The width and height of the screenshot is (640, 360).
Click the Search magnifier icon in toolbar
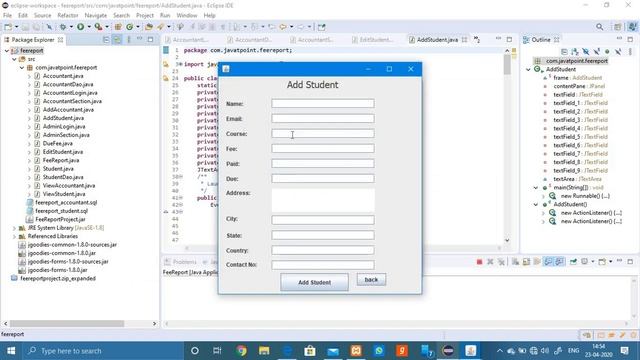(599, 27)
